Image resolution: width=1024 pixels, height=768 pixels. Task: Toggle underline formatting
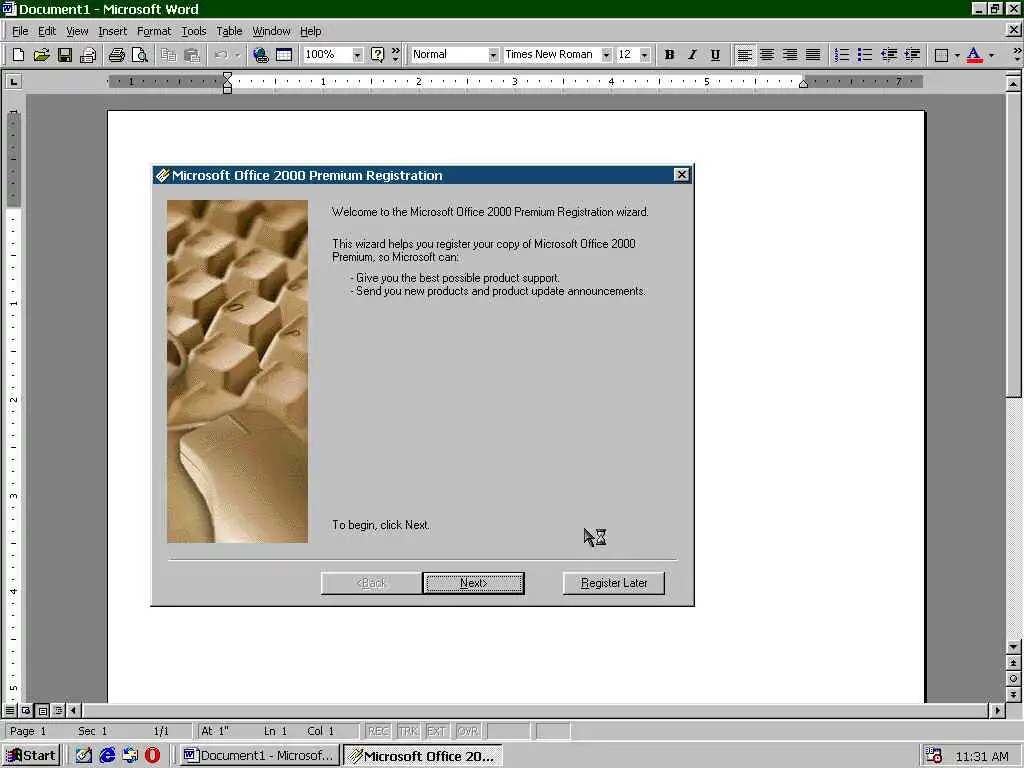click(x=715, y=55)
